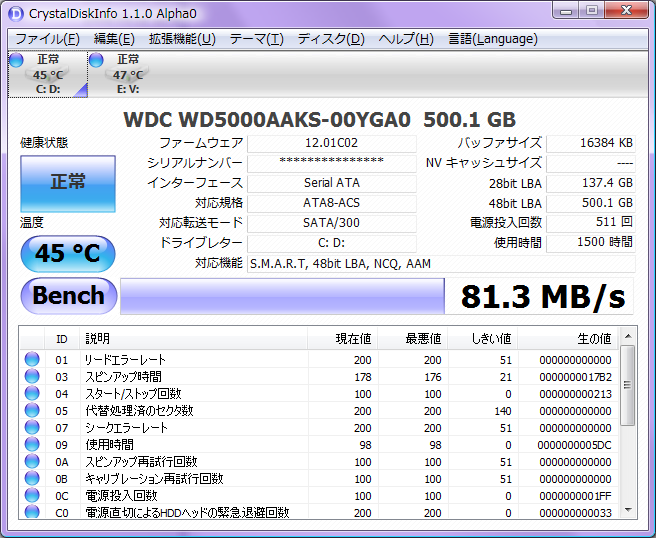Click the power-on hours value 1500 時間

click(591, 243)
